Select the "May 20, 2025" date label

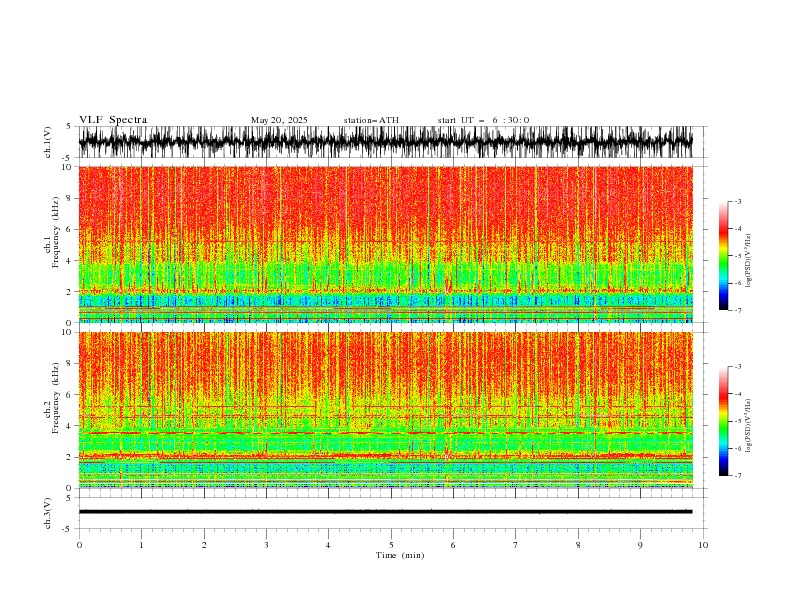[x=279, y=120]
